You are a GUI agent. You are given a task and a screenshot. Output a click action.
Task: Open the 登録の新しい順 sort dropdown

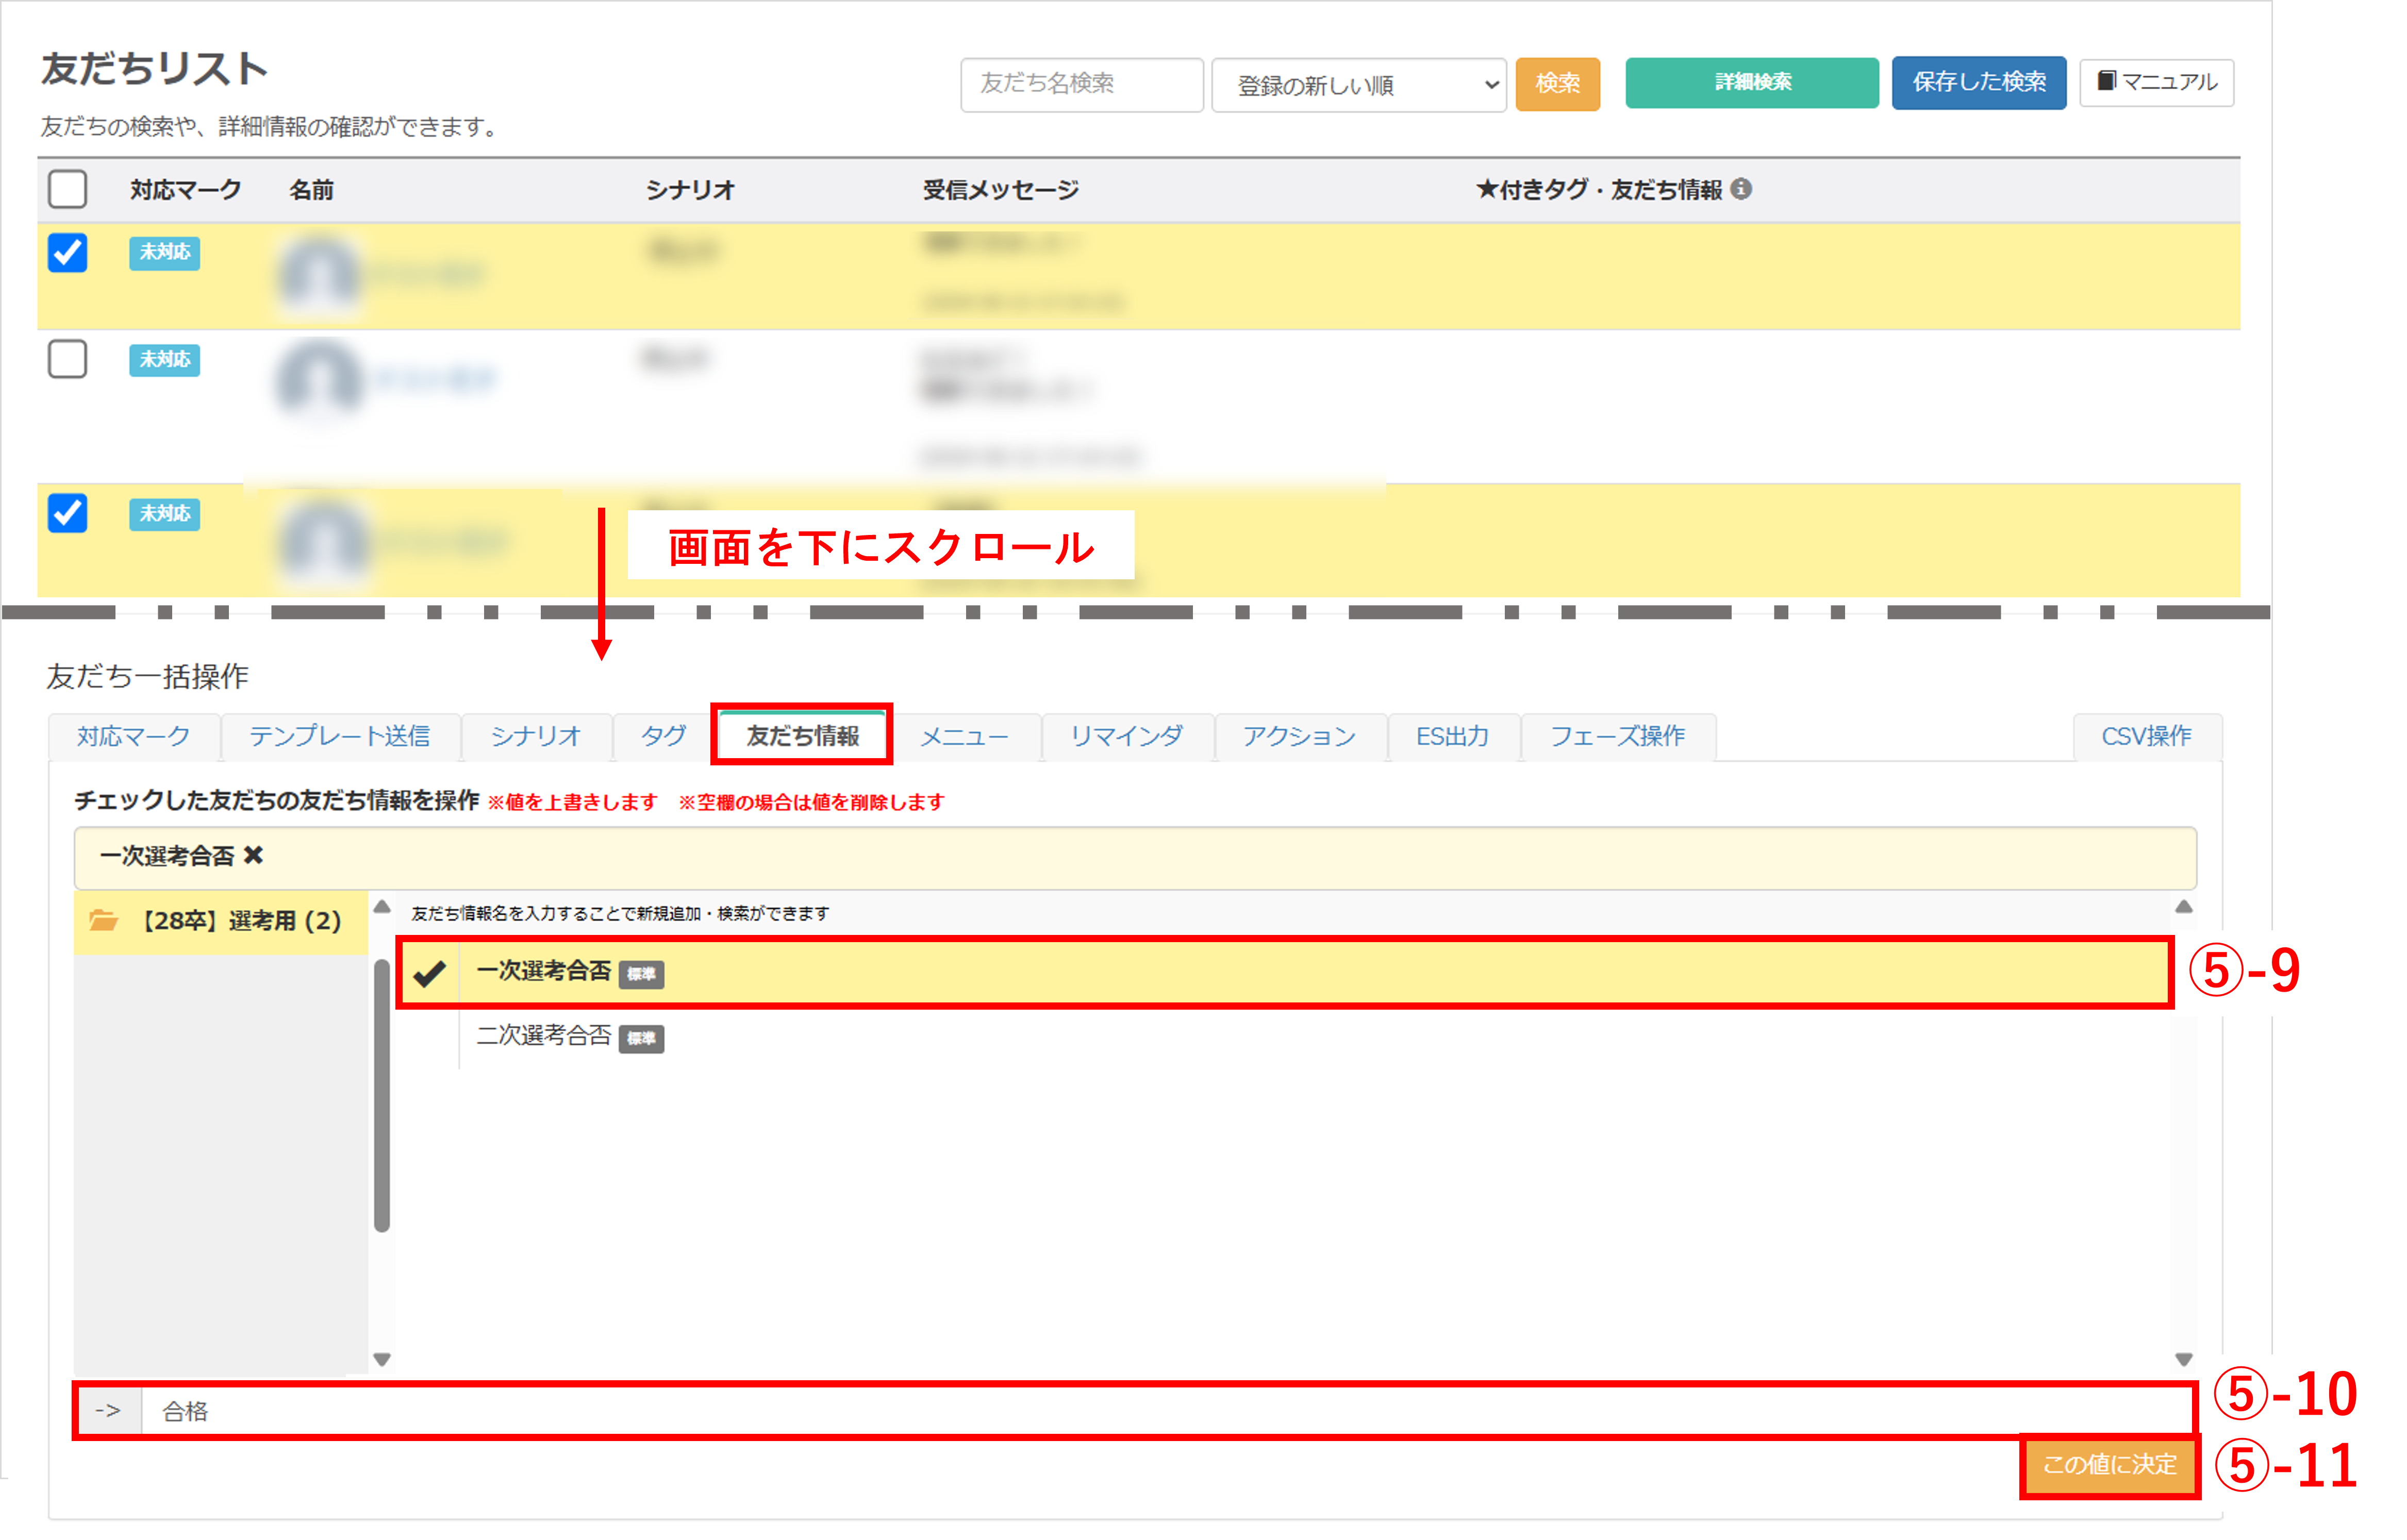[1358, 85]
